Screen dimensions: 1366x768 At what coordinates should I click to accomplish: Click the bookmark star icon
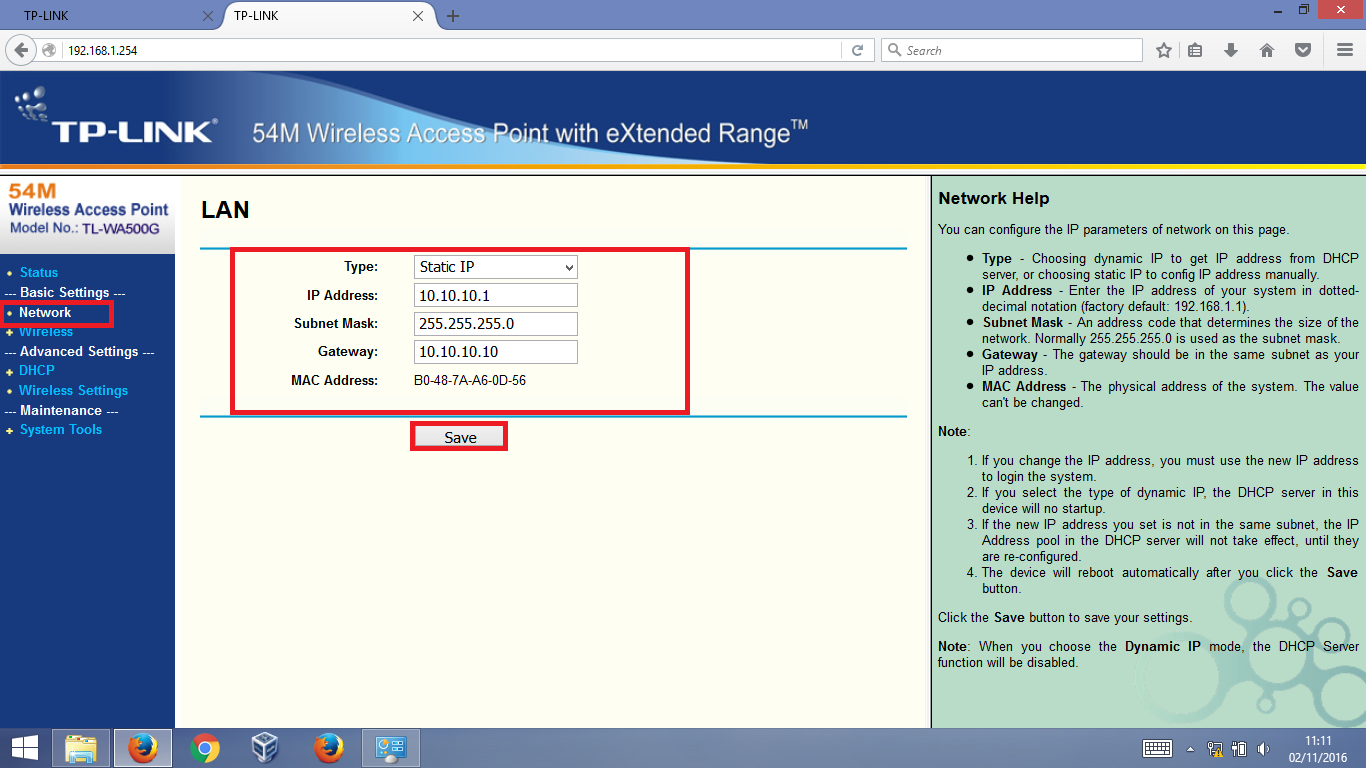click(1164, 50)
